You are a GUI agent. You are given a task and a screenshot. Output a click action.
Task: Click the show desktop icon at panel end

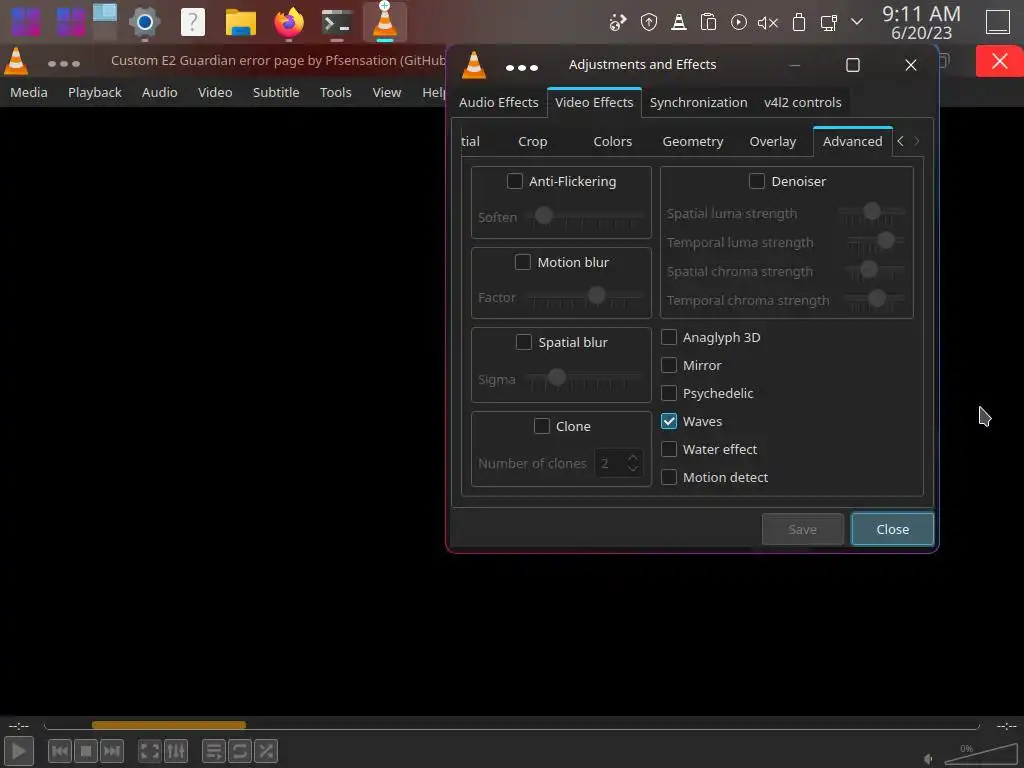pyautogui.click(x=997, y=22)
